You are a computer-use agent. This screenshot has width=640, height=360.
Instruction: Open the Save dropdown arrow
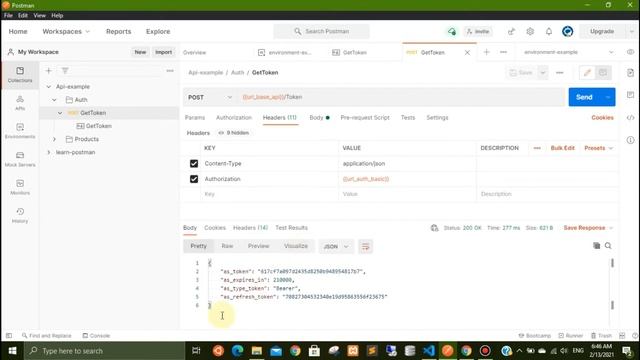click(543, 73)
